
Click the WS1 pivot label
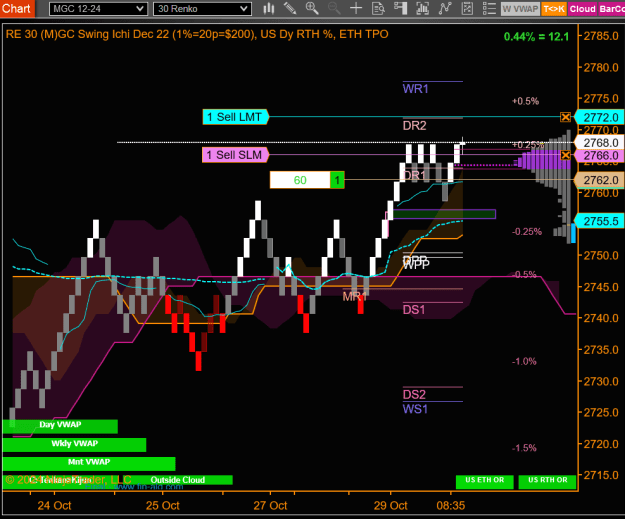coord(415,409)
